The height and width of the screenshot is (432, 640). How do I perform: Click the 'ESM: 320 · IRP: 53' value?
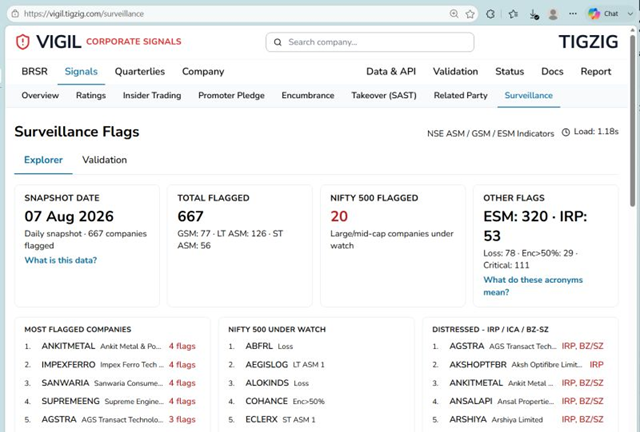535,226
